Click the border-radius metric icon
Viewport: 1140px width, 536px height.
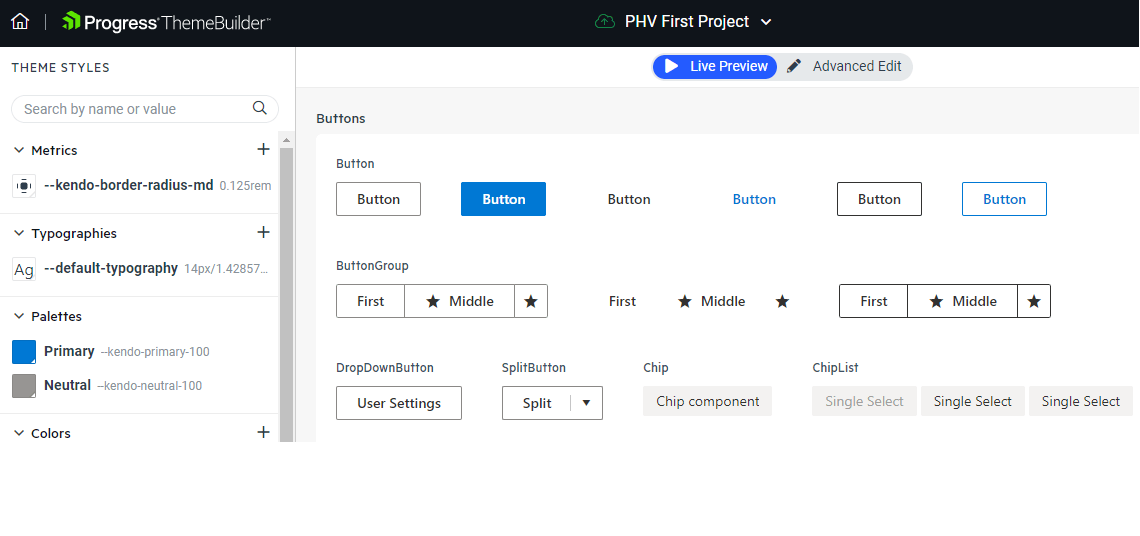click(x=24, y=186)
